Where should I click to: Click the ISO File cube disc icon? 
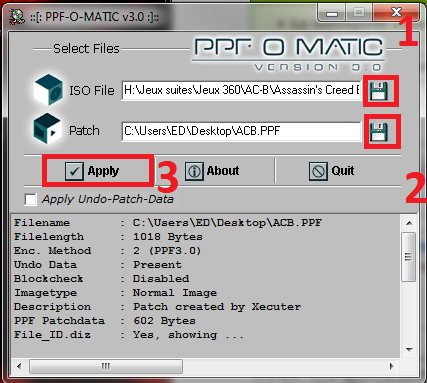pyautogui.click(x=49, y=90)
